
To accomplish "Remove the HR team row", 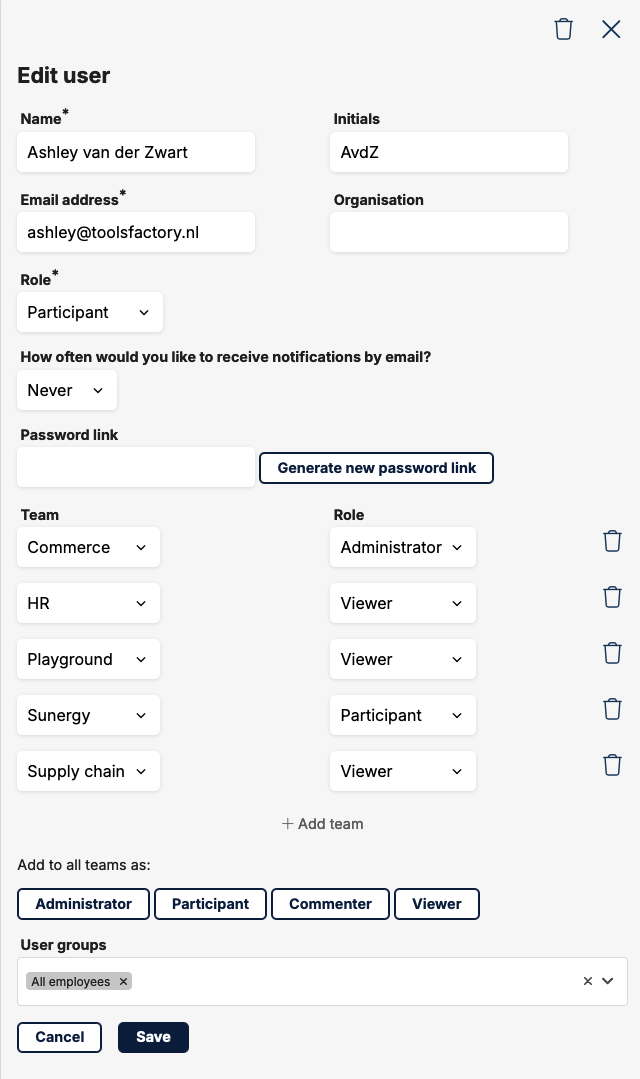I will (x=612, y=597).
